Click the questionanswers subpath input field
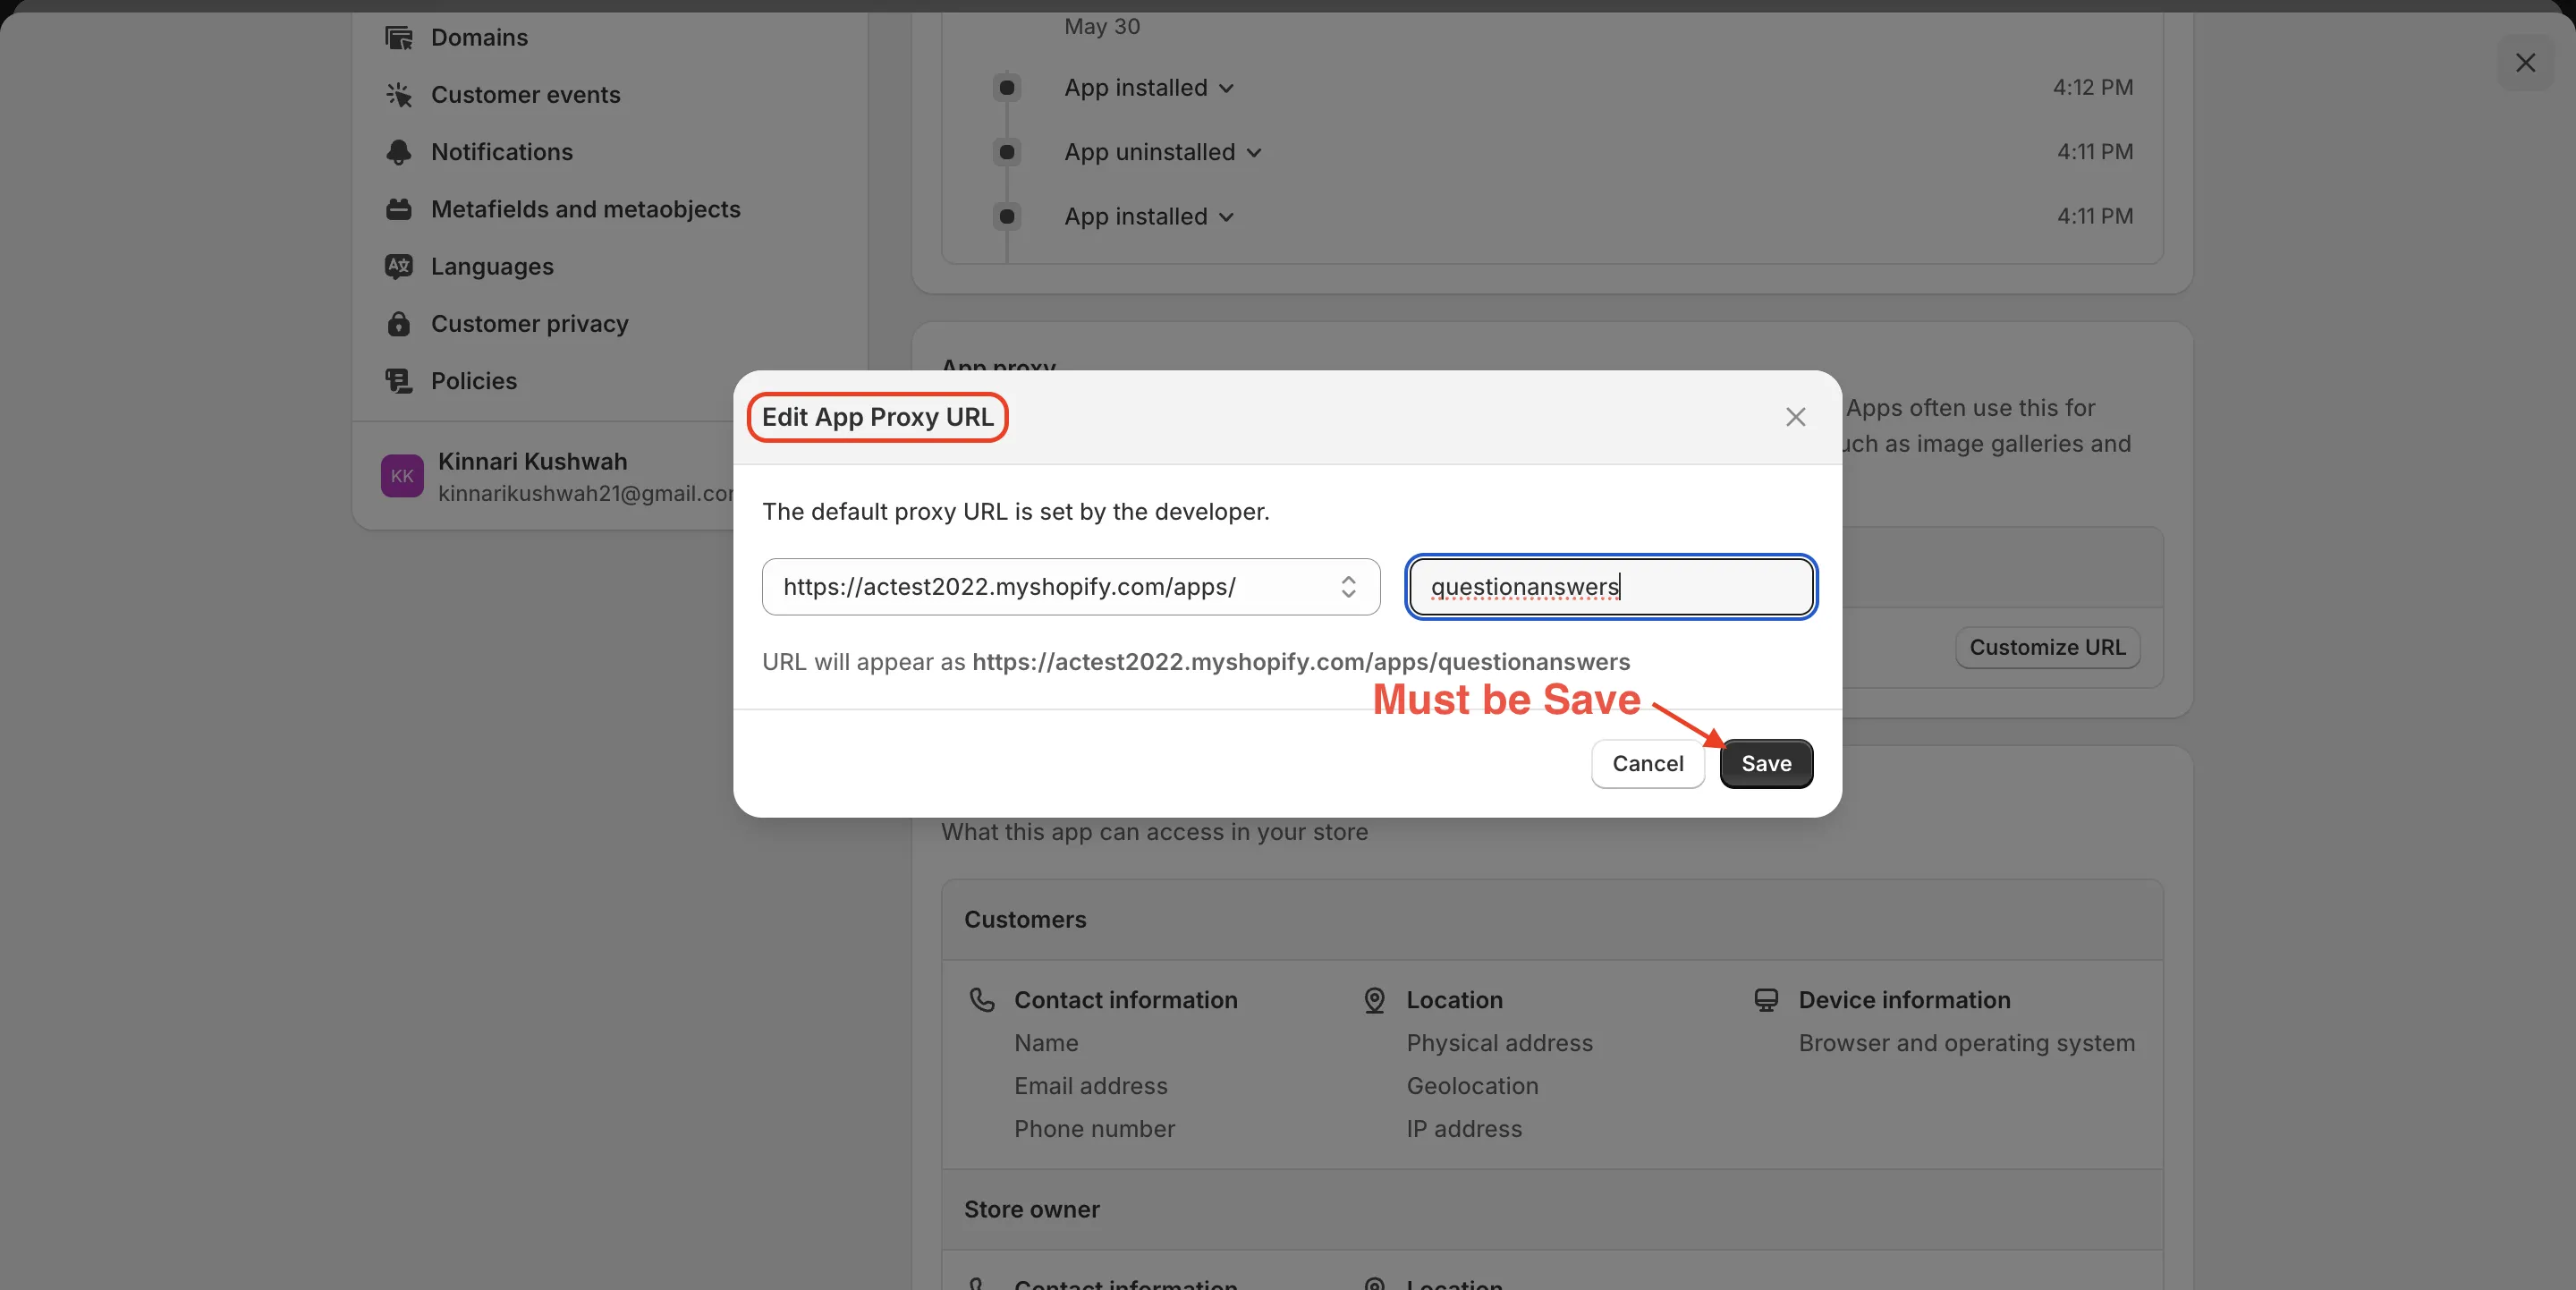The width and height of the screenshot is (2576, 1290). click(1611, 587)
